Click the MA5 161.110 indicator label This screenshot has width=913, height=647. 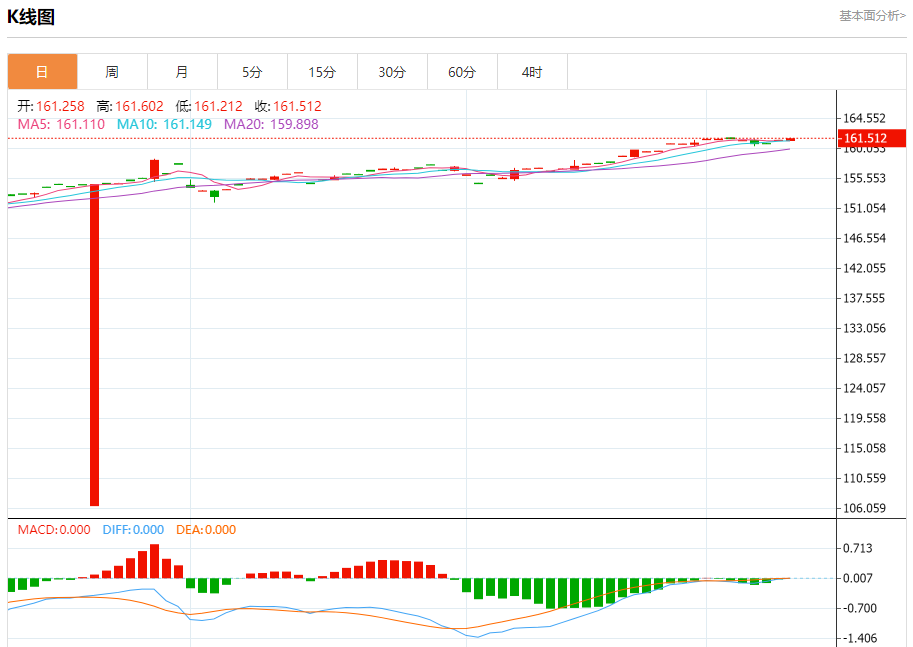click(61, 124)
